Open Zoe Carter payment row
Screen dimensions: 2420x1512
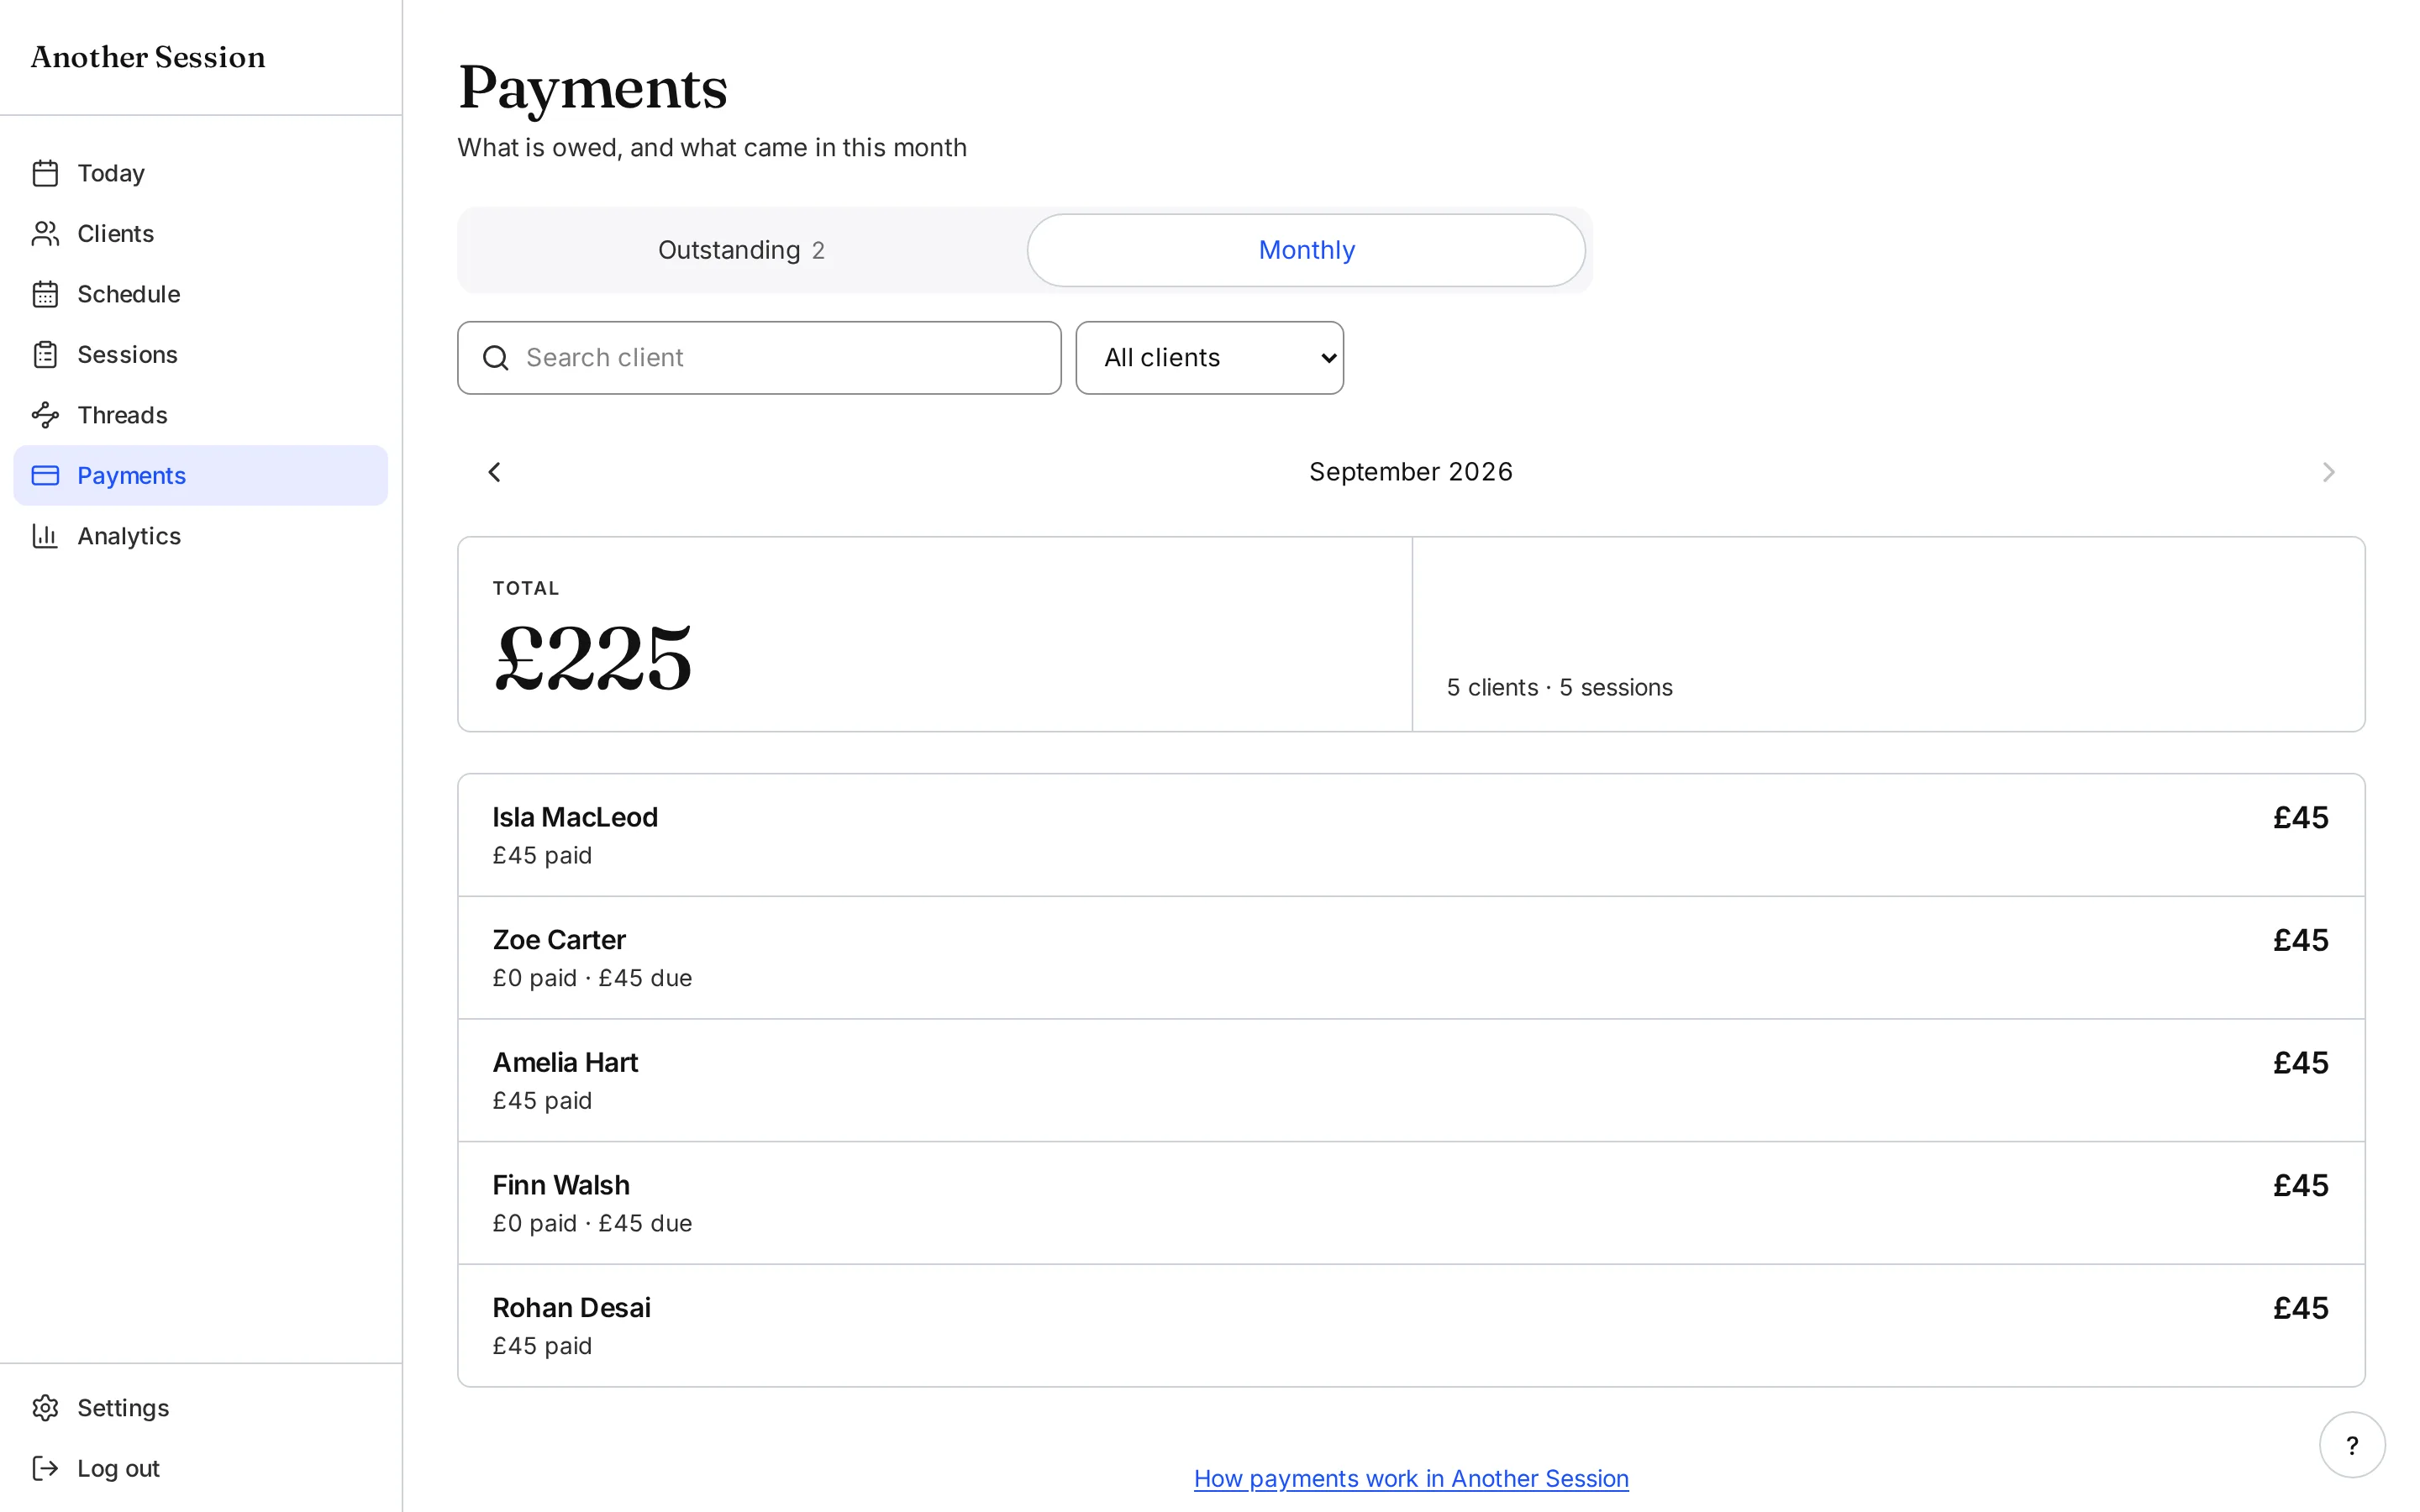(x=1411, y=958)
